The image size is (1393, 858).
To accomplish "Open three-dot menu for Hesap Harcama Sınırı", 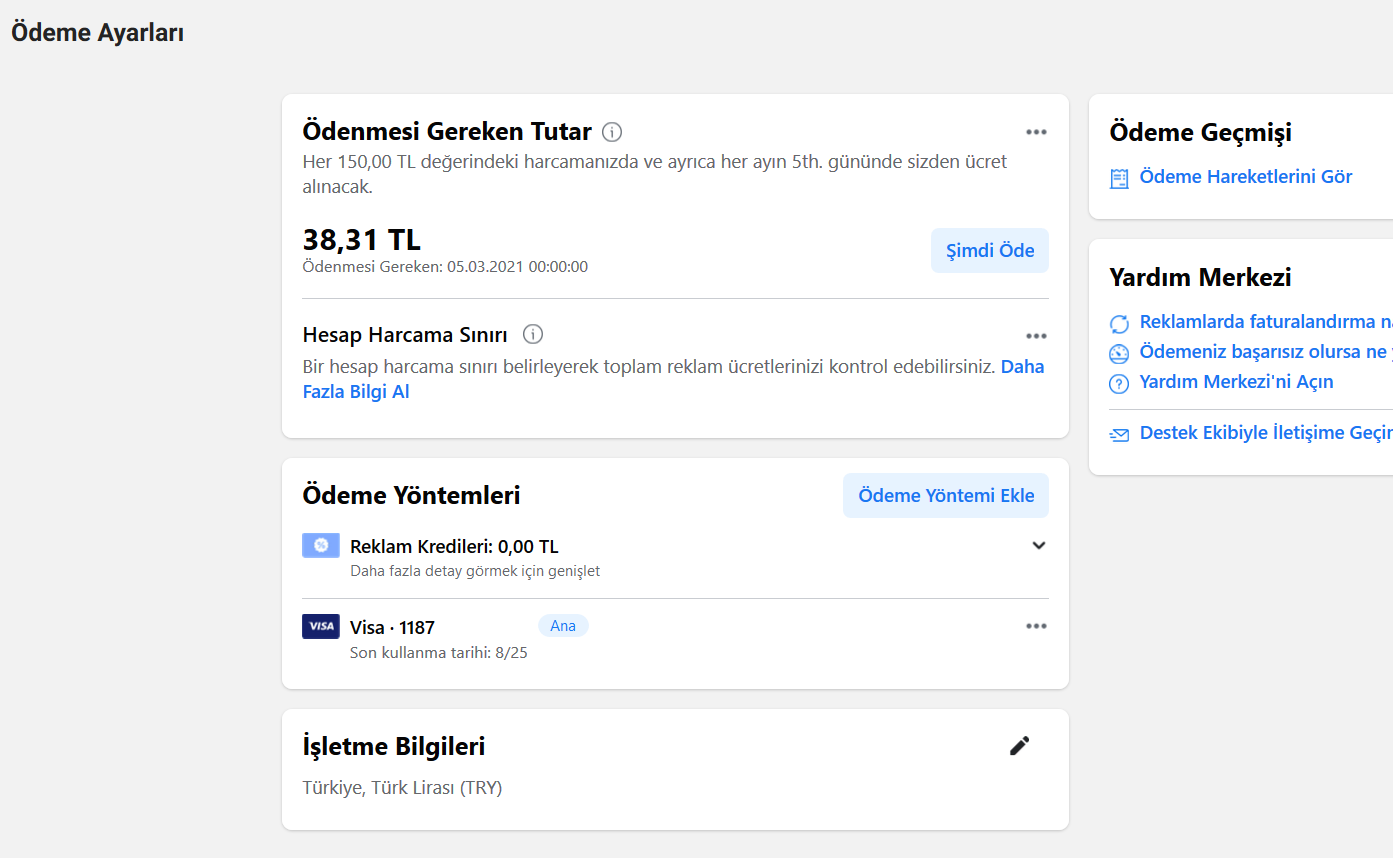I will 1036,336.
